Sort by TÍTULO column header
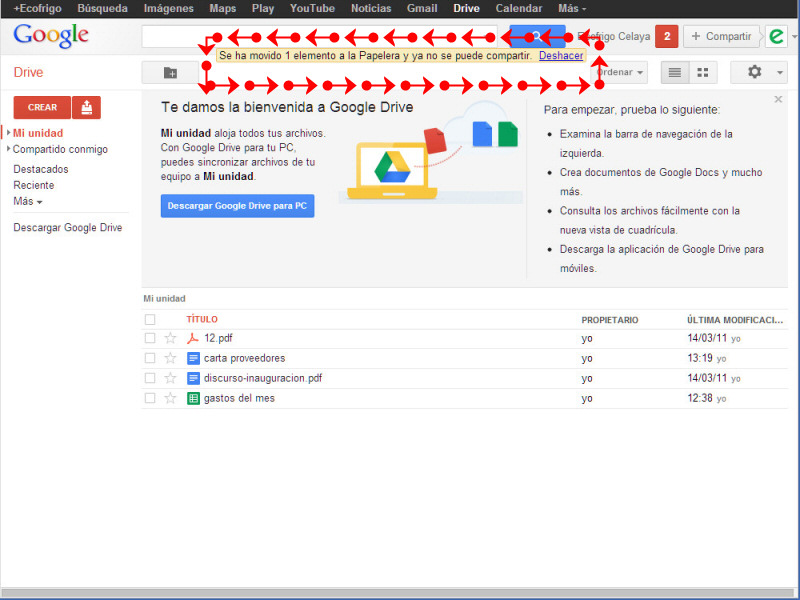This screenshot has width=800, height=600. coord(202,319)
